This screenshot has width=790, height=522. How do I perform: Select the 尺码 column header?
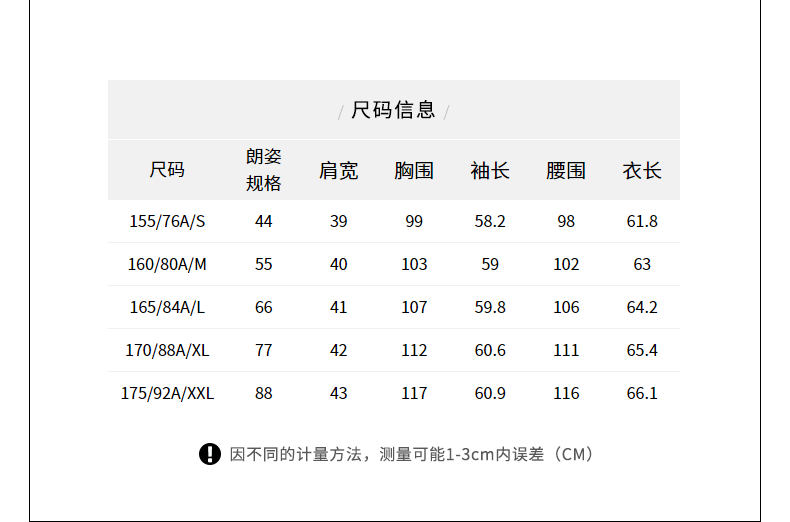[167, 170]
